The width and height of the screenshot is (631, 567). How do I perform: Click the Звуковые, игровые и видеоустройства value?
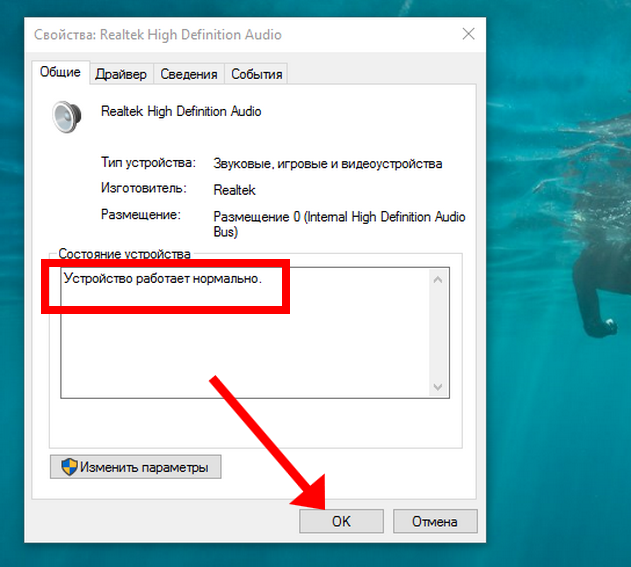click(327, 164)
